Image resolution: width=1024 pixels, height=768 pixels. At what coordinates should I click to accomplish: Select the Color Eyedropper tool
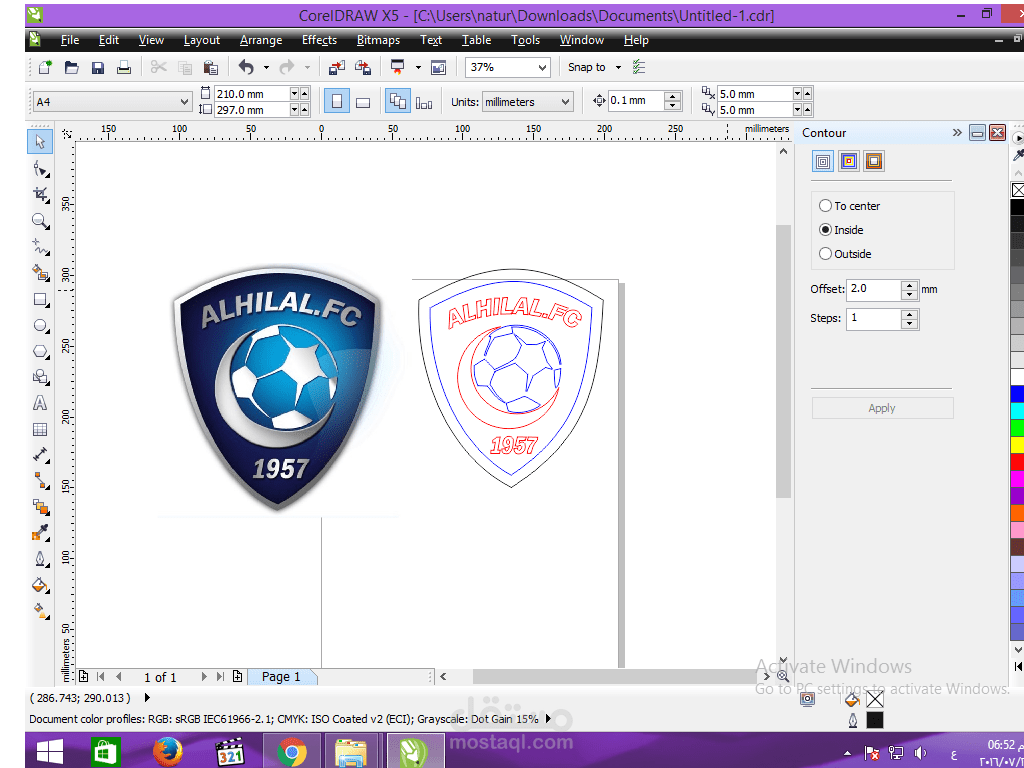40,533
